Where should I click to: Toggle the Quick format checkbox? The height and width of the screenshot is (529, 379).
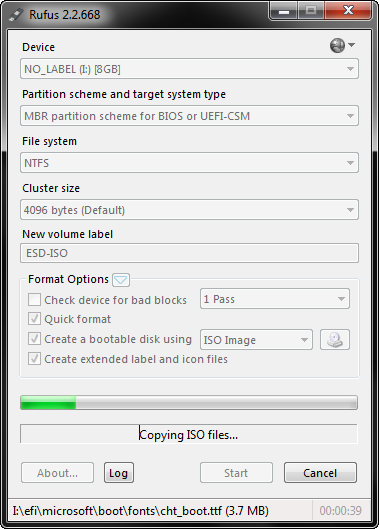[34, 319]
